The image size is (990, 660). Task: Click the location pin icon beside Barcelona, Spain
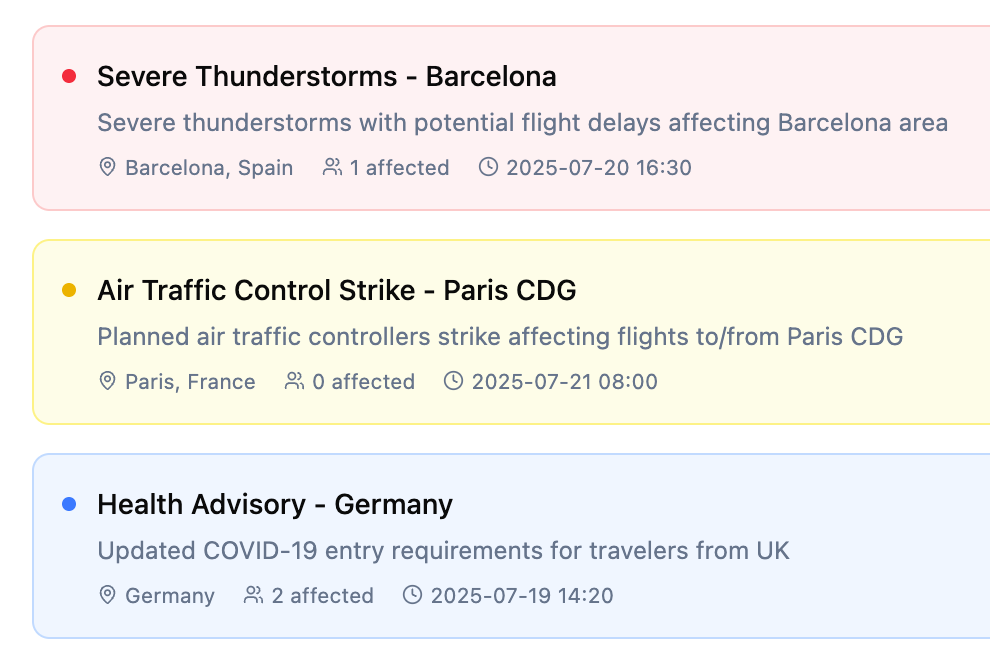pos(107,167)
